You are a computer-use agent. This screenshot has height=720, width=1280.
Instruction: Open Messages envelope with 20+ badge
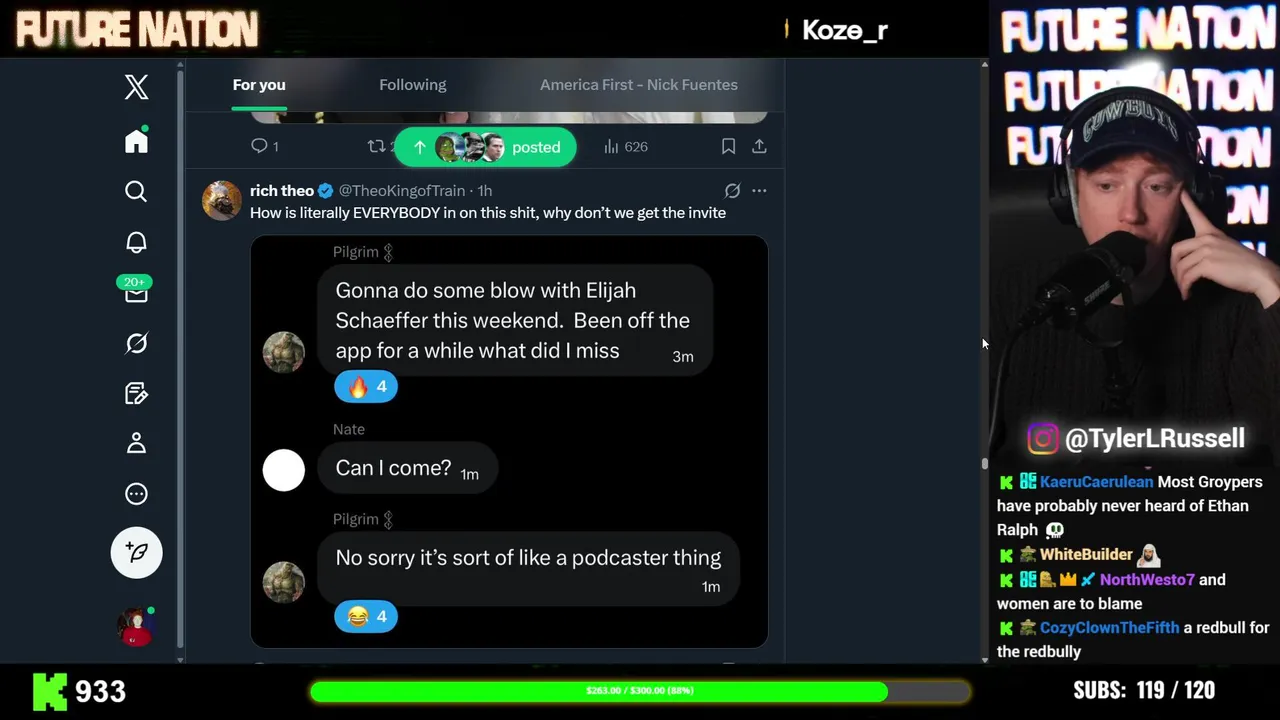[x=136, y=291]
